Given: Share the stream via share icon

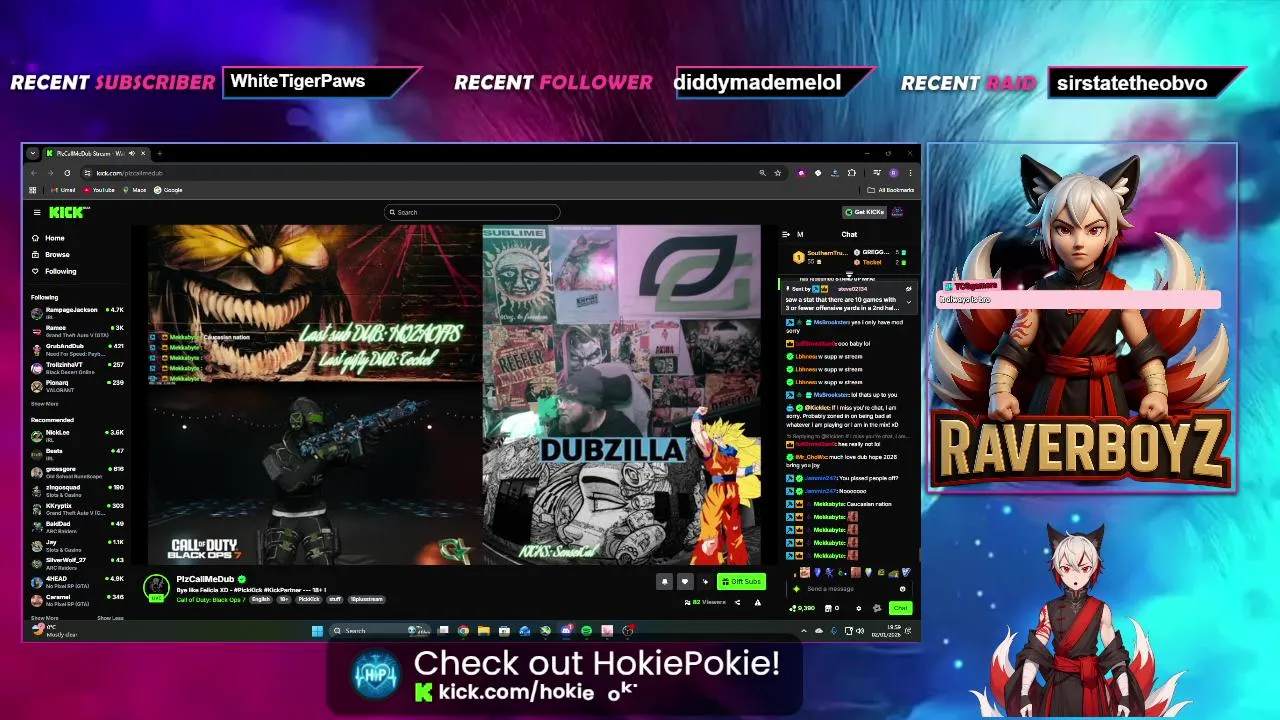Looking at the screenshot, I should (737, 602).
